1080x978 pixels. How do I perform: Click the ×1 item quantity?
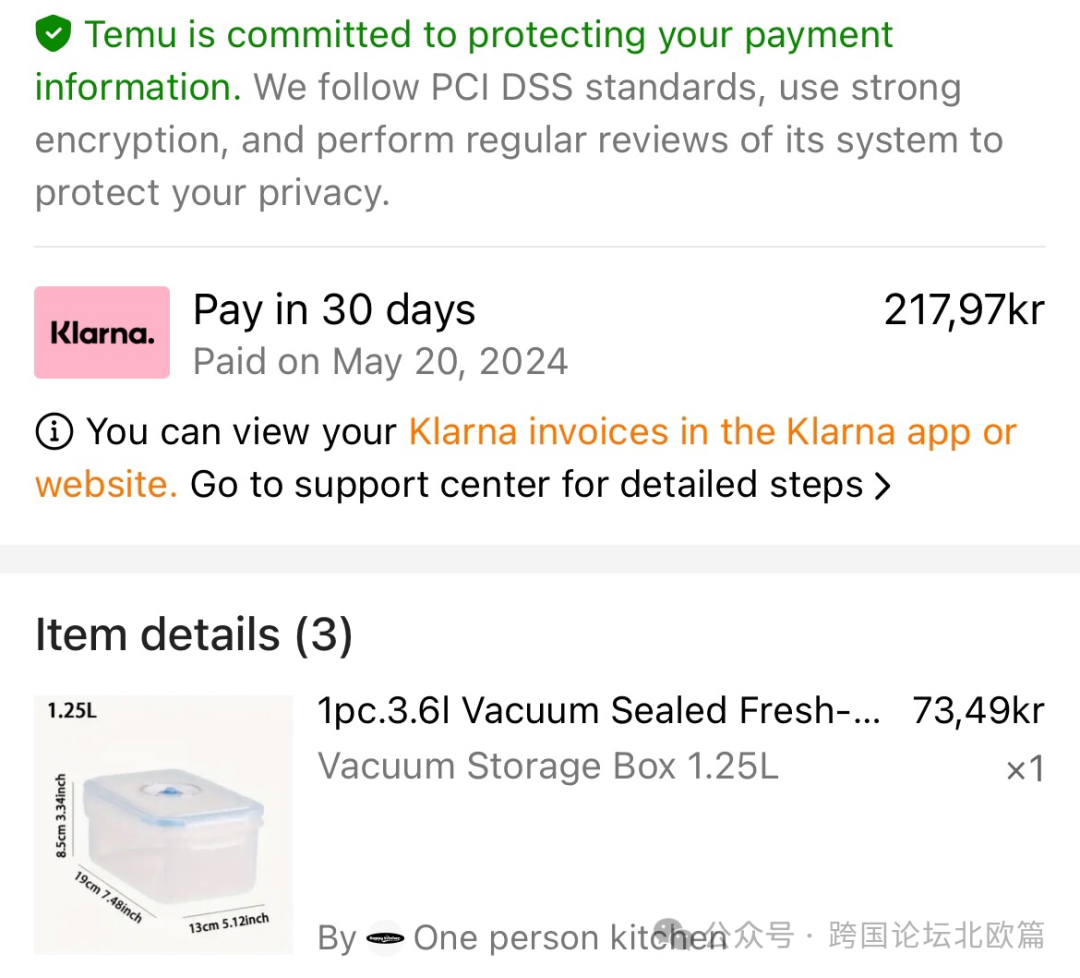pyautogui.click(x=1026, y=769)
